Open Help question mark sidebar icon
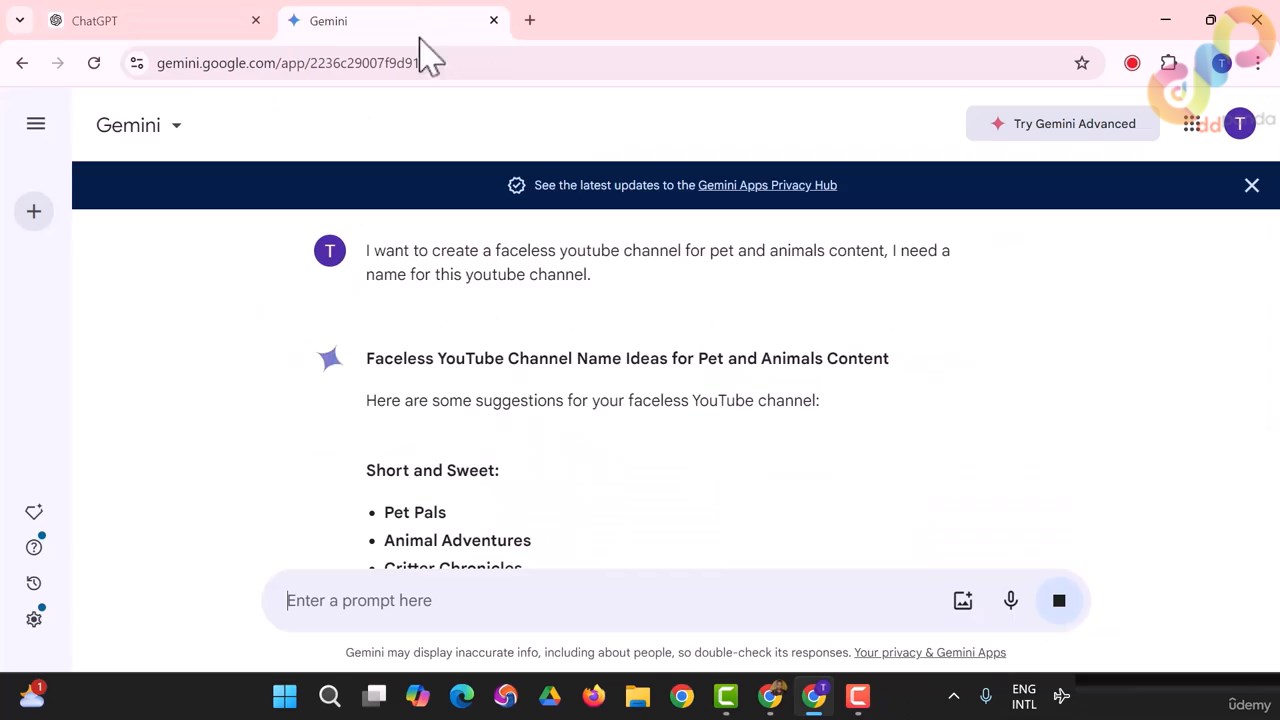This screenshot has width=1280, height=720. 34,547
